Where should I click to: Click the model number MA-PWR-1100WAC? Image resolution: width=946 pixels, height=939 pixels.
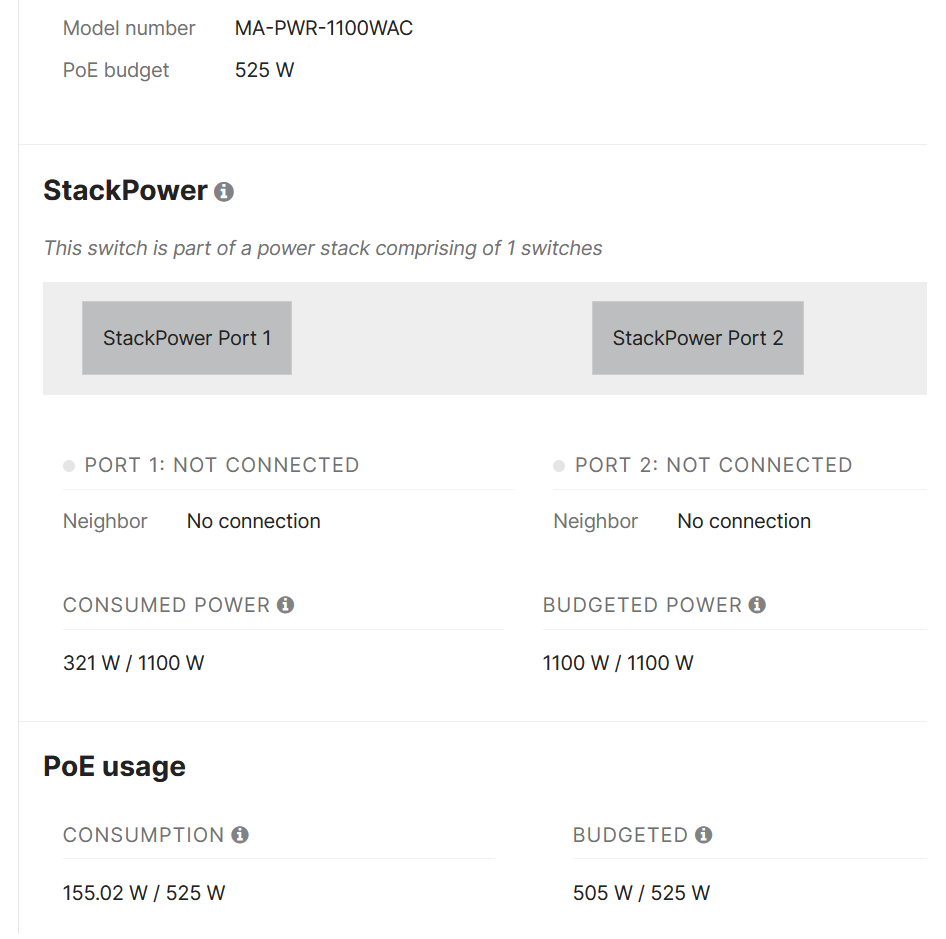pyautogui.click(x=323, y=28)
